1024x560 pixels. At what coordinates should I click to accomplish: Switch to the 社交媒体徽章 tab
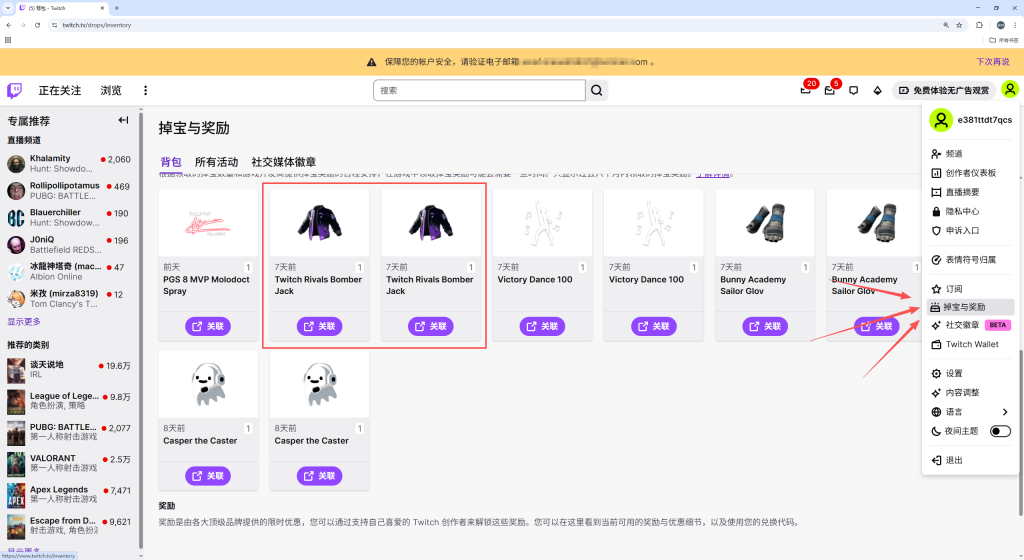click(x=283, y=162)
